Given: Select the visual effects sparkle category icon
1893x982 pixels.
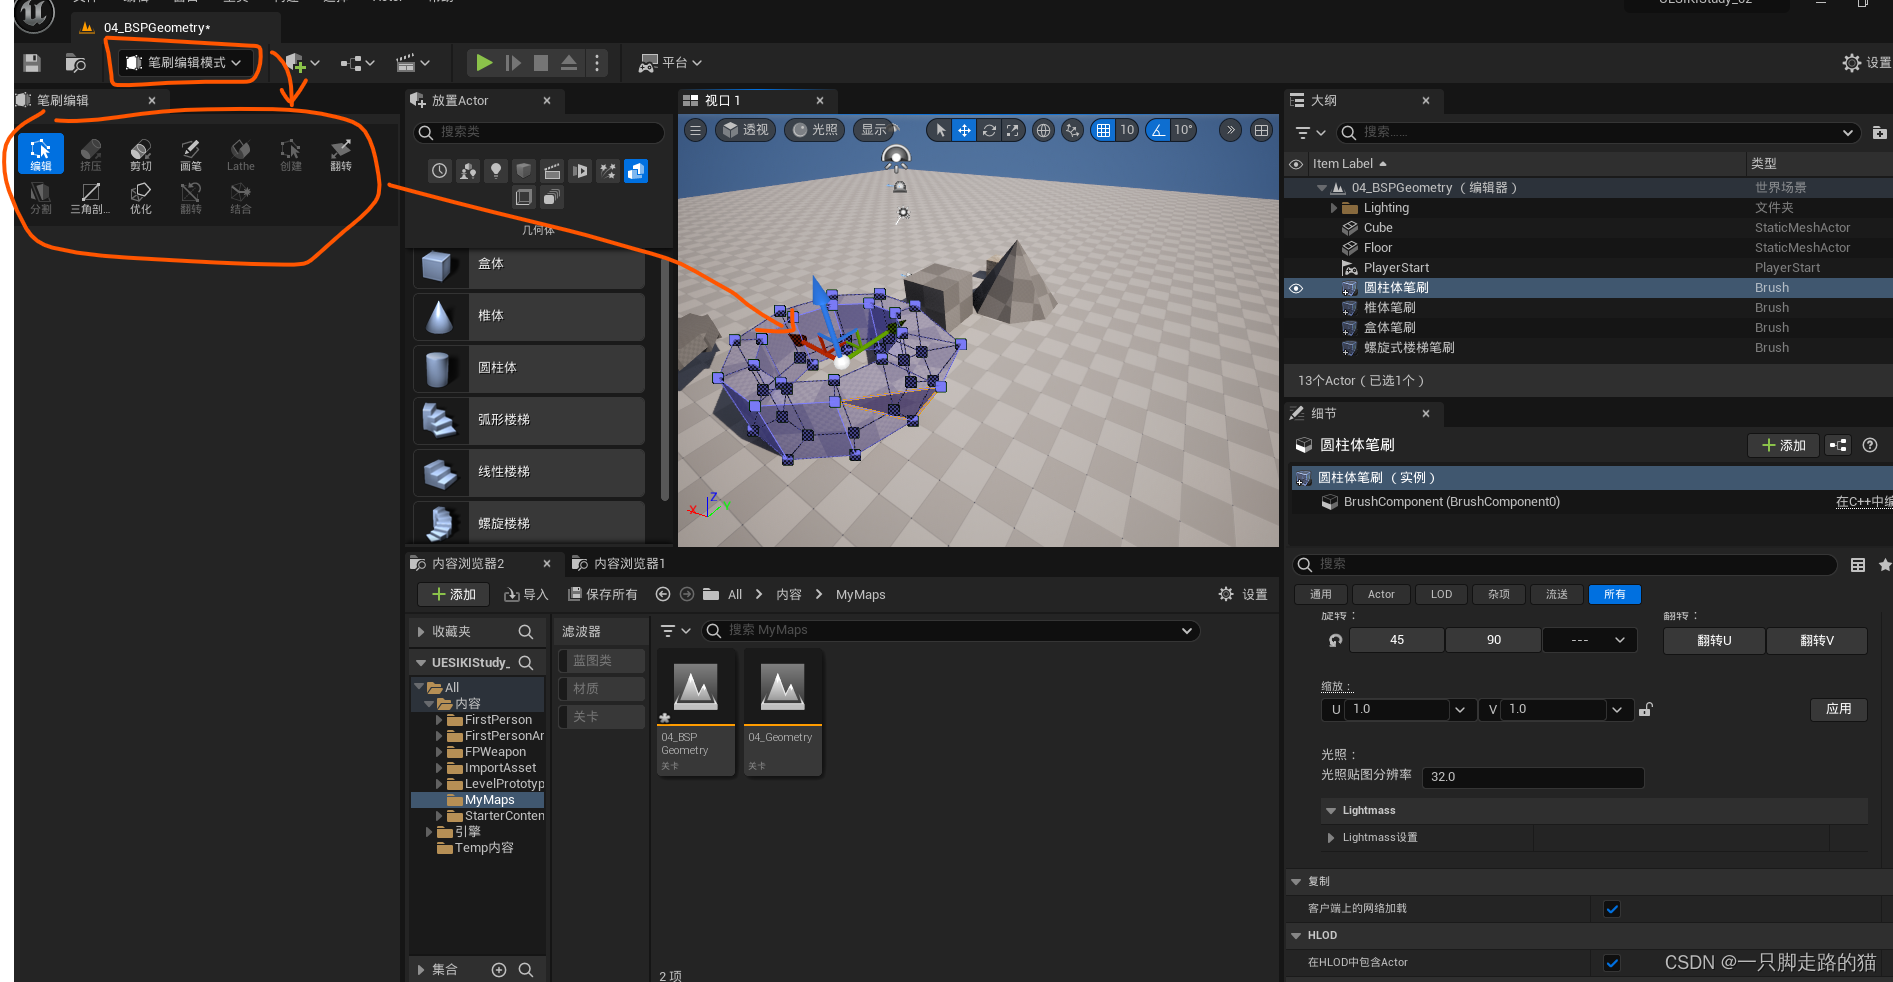Looking at the screenshot, I should (x=608, y=171).
